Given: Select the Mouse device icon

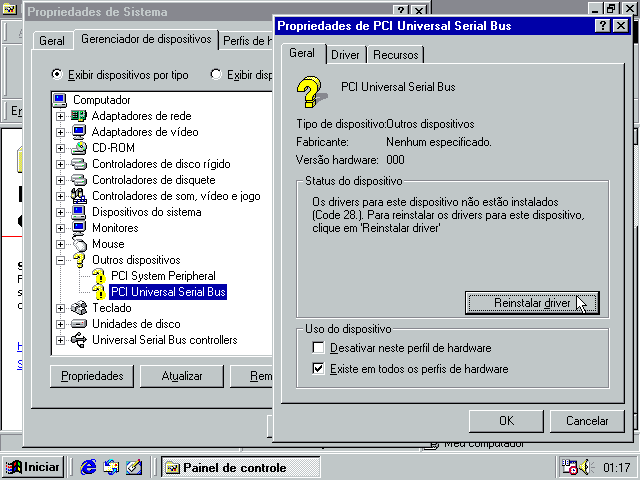Looking at the screenshot, I should click(79, 244).
